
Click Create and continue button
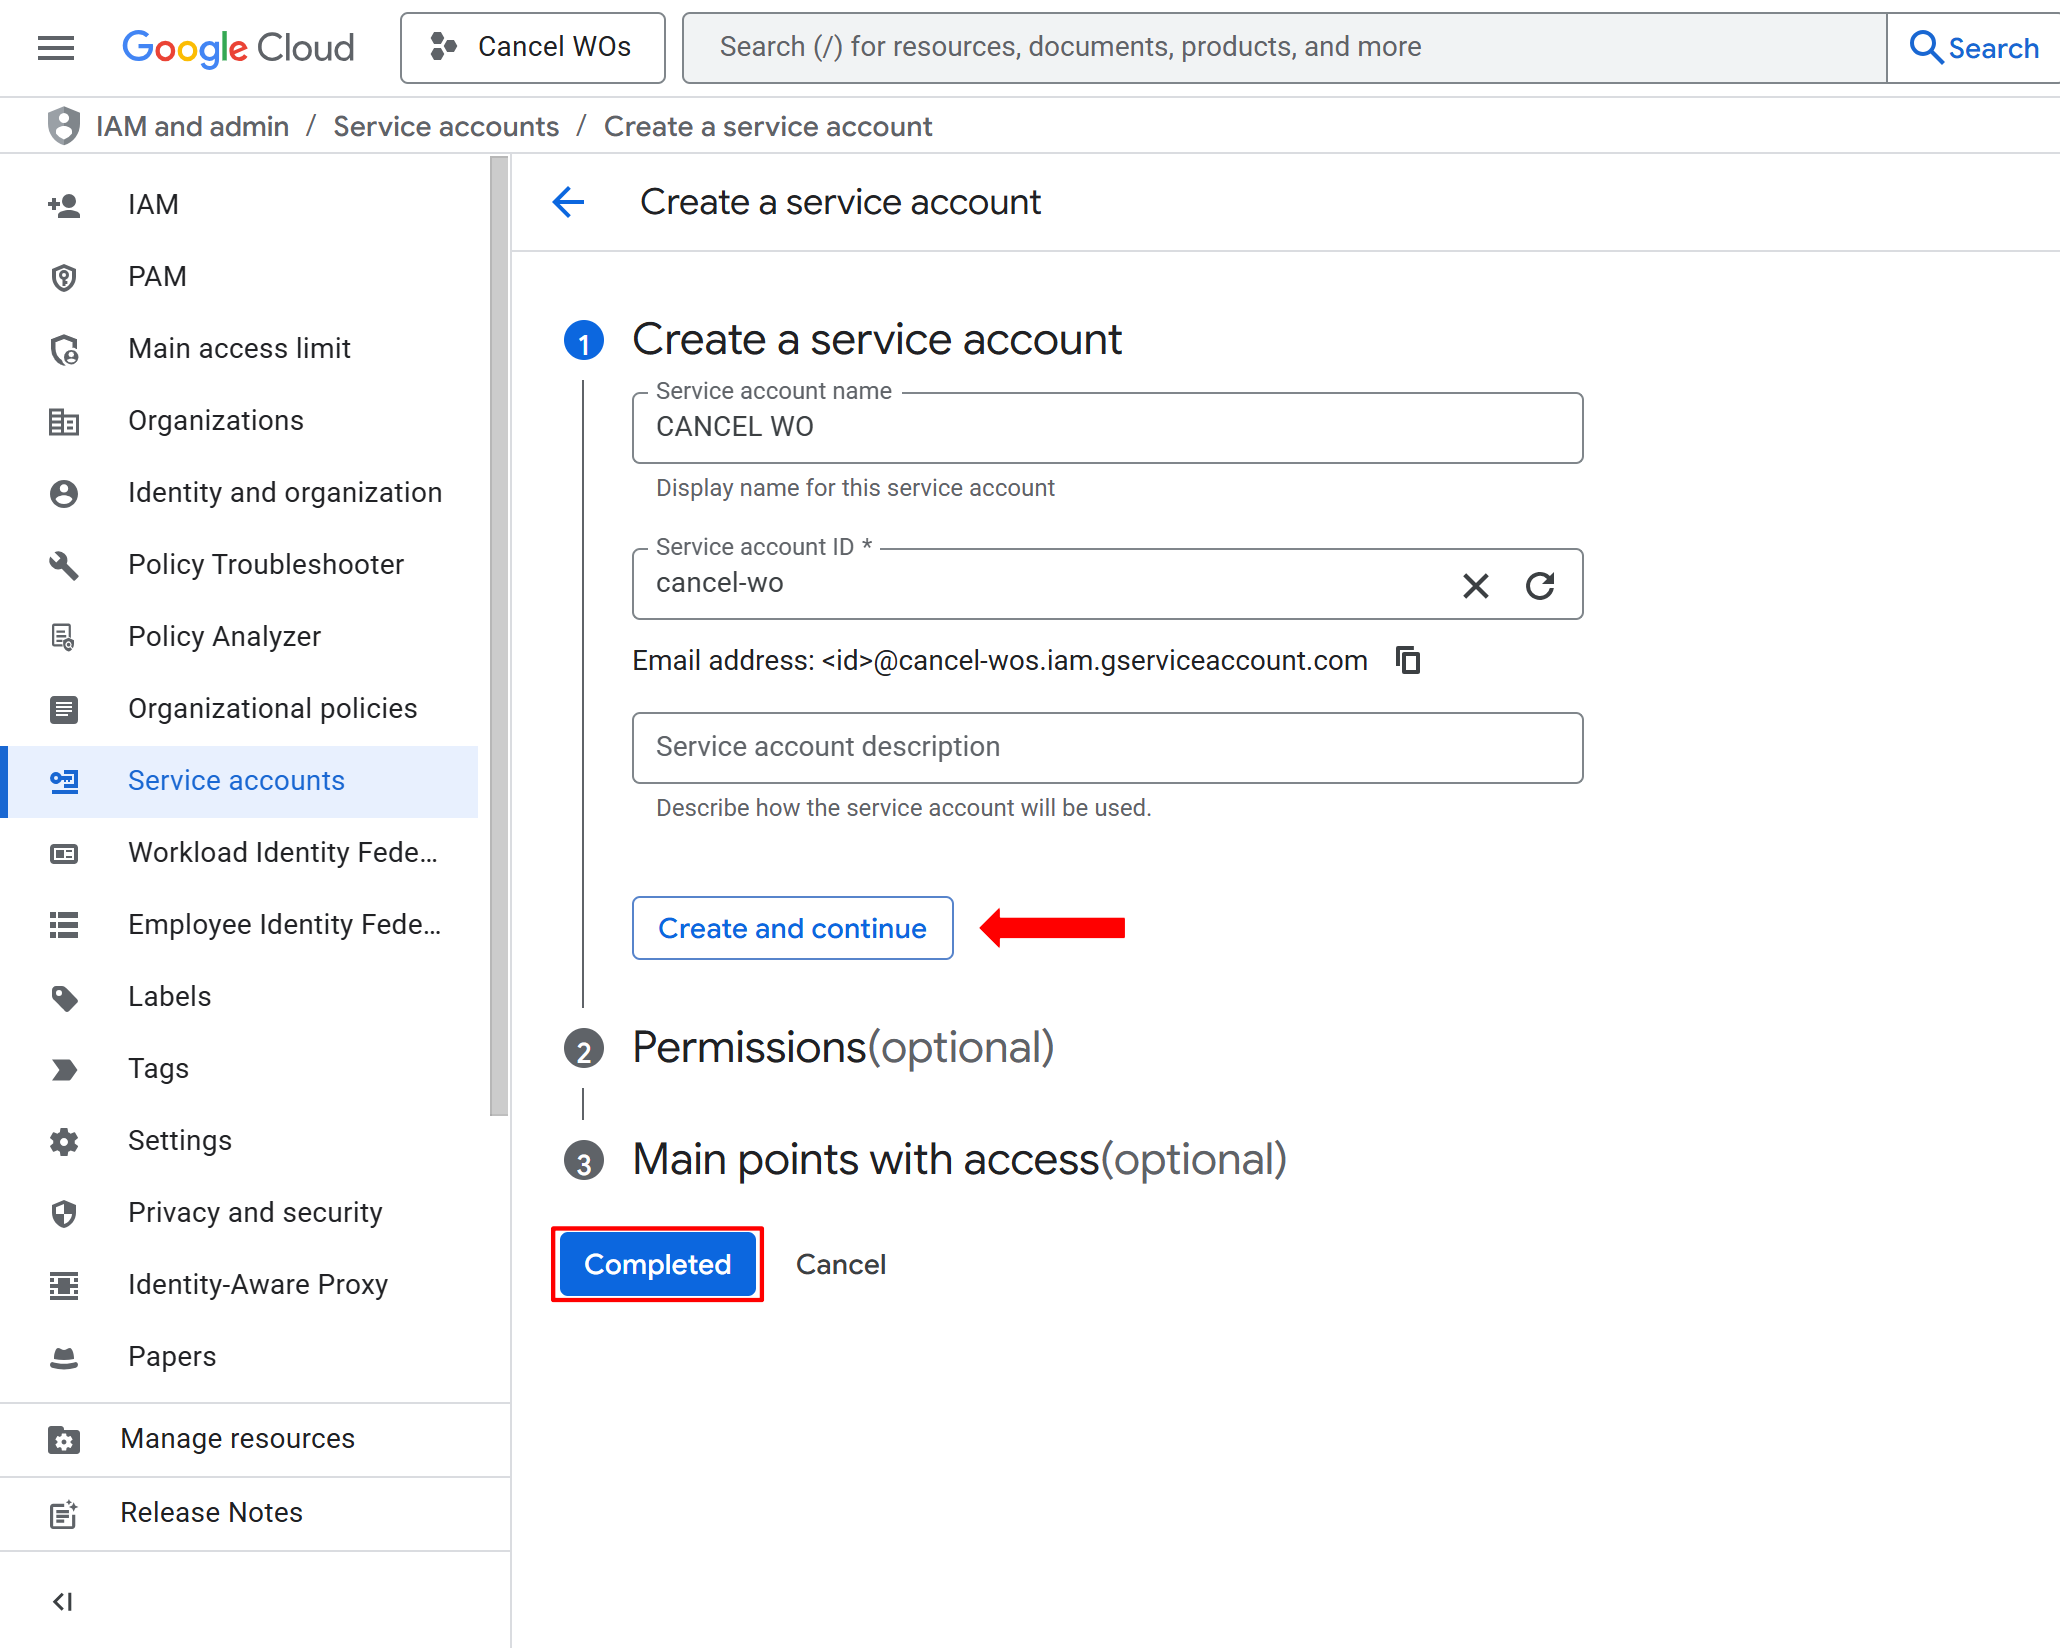[x=792, y=928]
